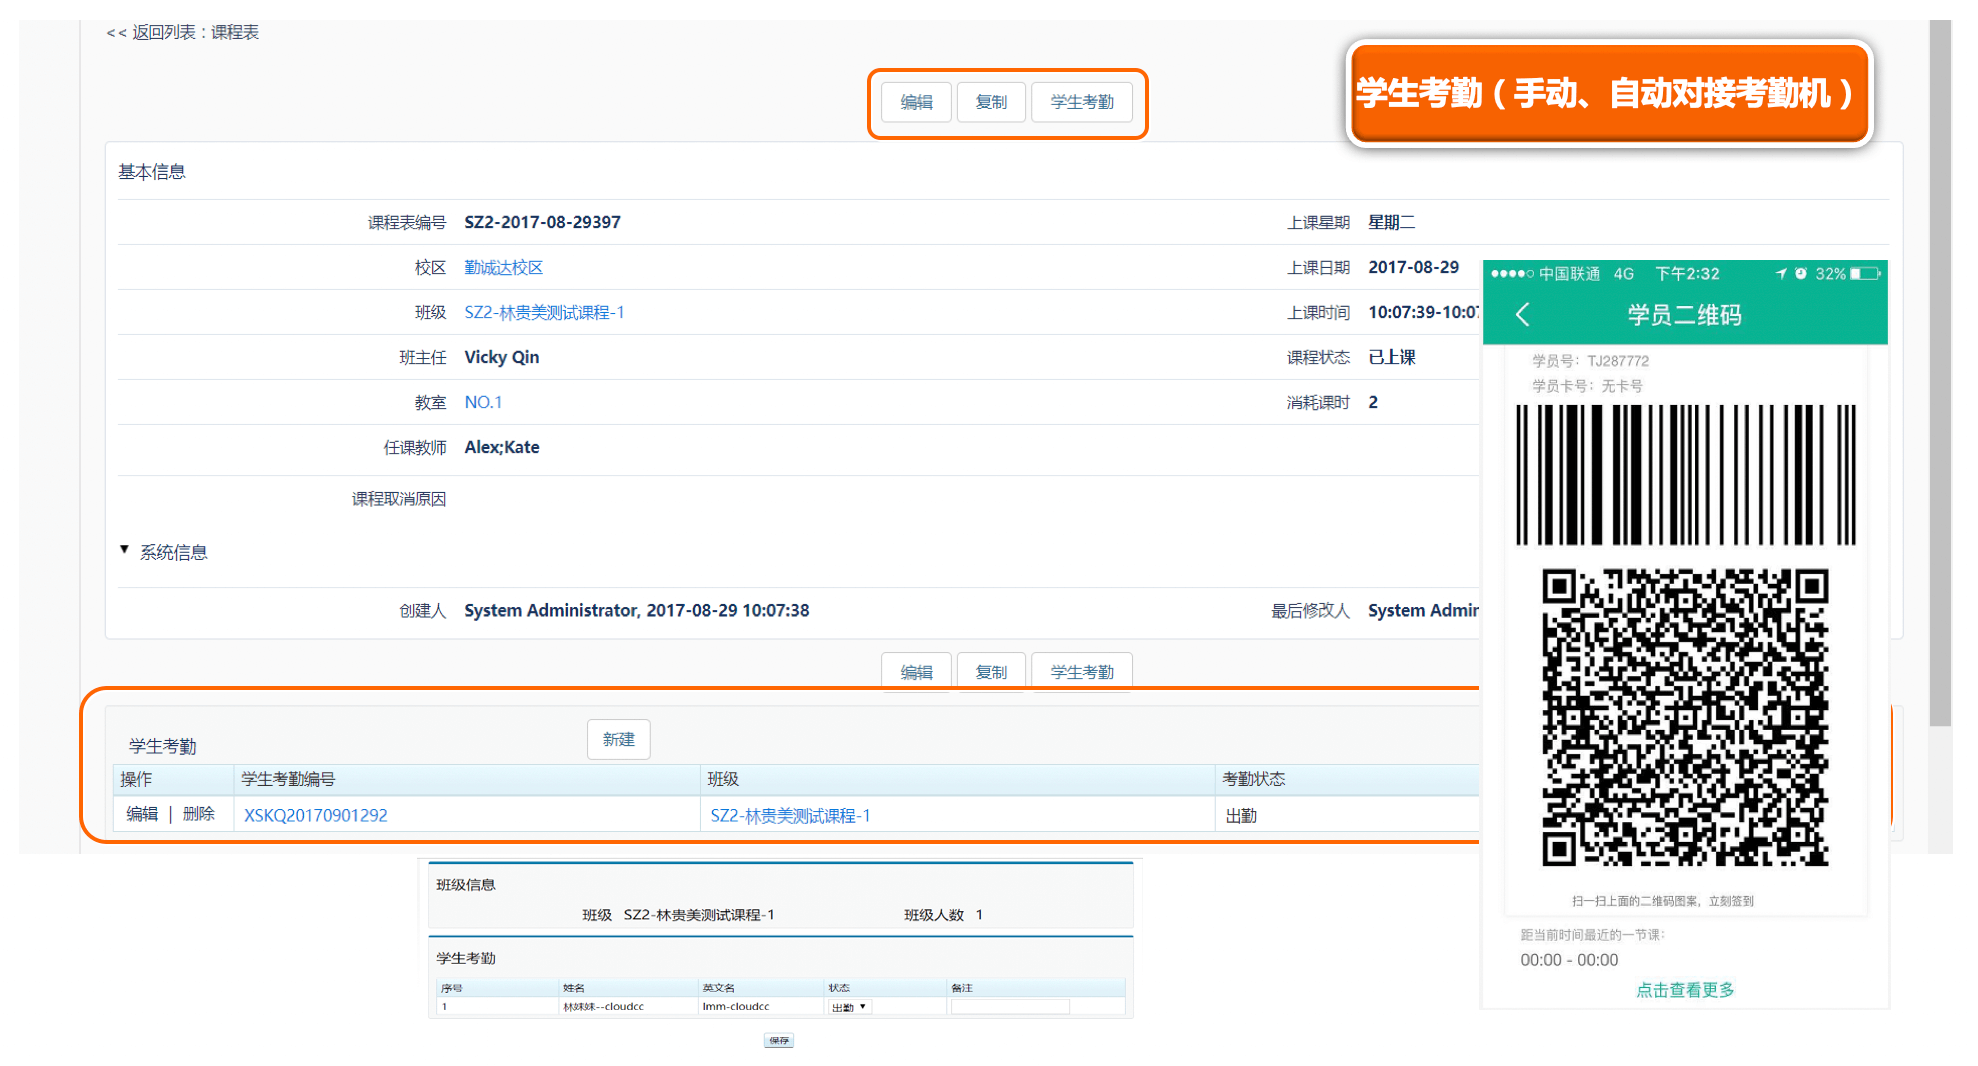Image resolution: width=1978 pixels, height=1066 pixels.
Task: Tap the back arrow on 学员二维码 screen
Action: click(x=1522, y=315)
